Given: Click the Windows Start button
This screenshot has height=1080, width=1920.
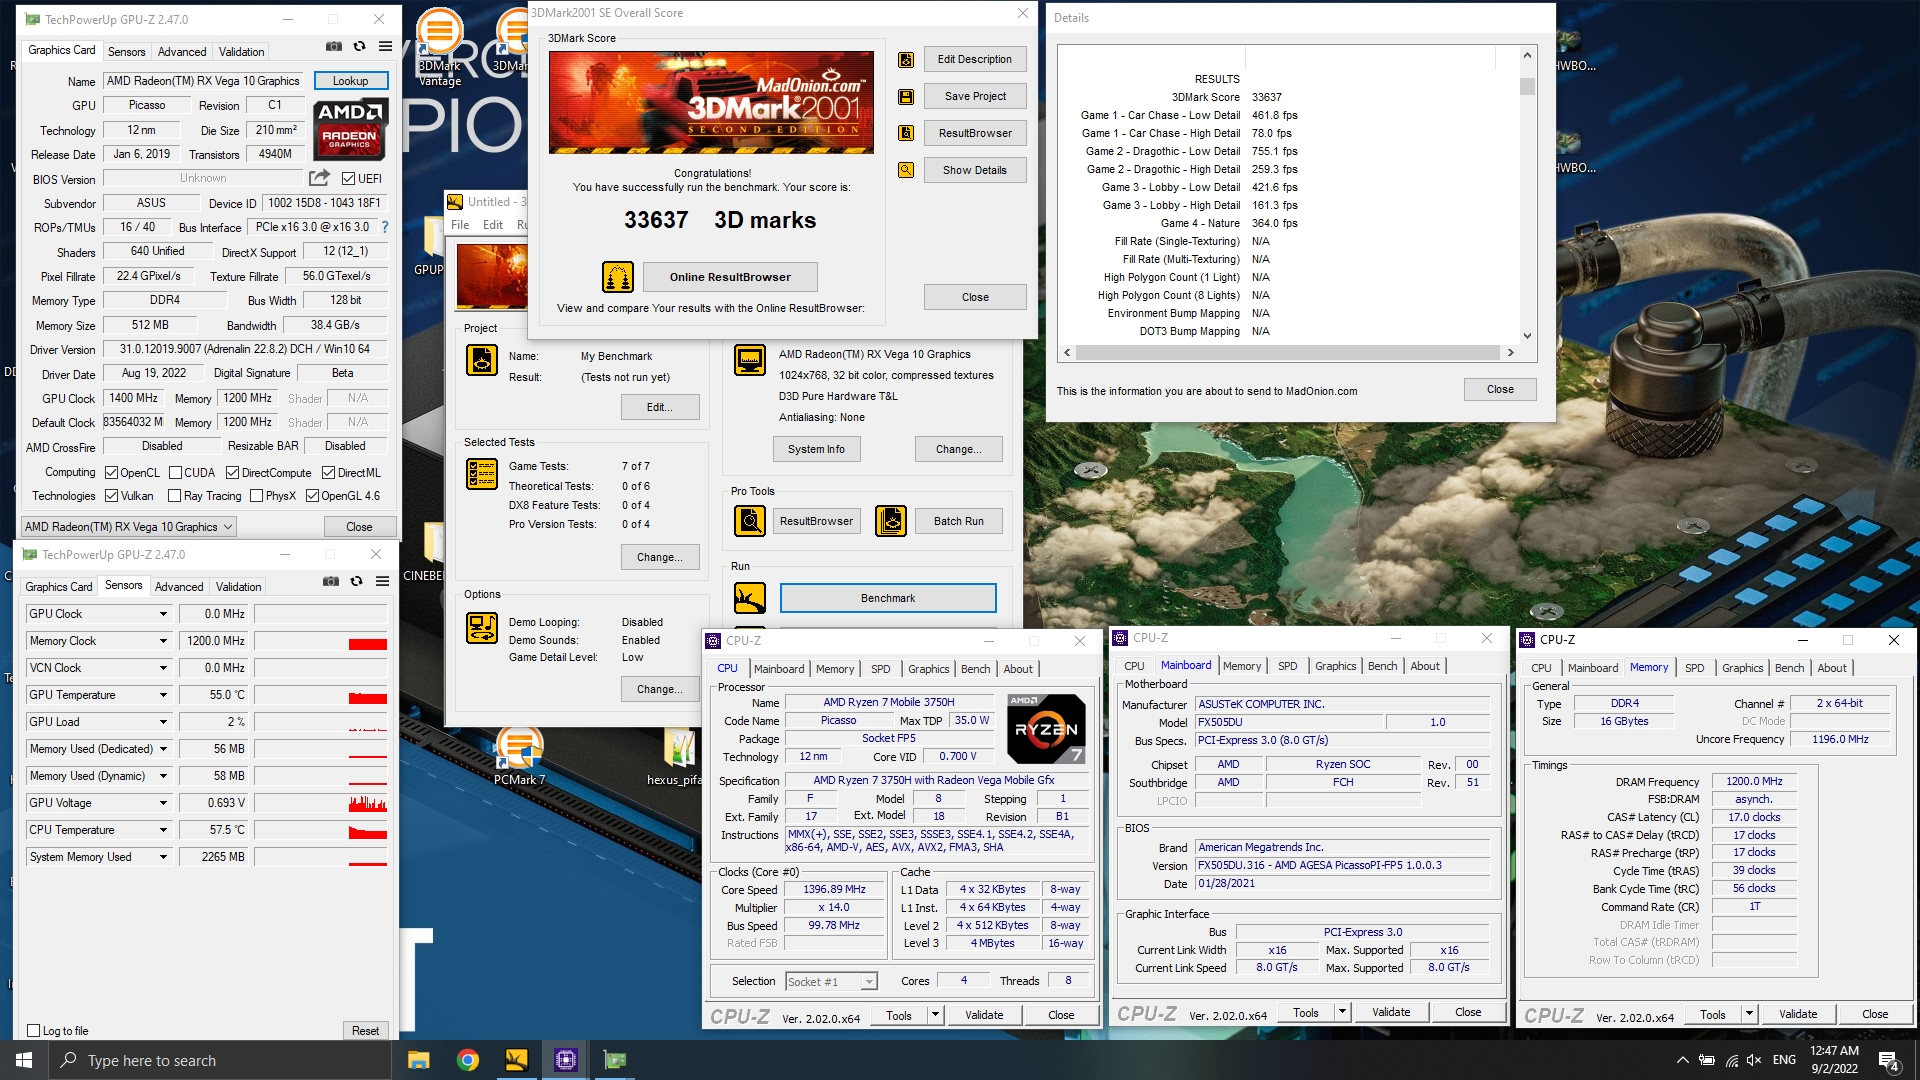Looking at the screenshot, I should point(24,1060).
